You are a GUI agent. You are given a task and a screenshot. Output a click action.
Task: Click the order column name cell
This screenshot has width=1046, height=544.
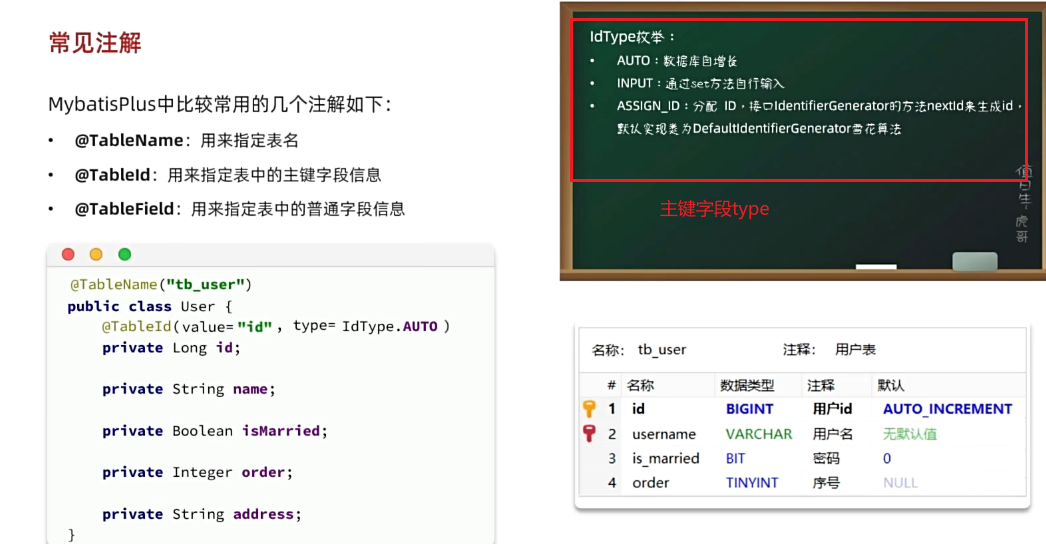(650, 483)
